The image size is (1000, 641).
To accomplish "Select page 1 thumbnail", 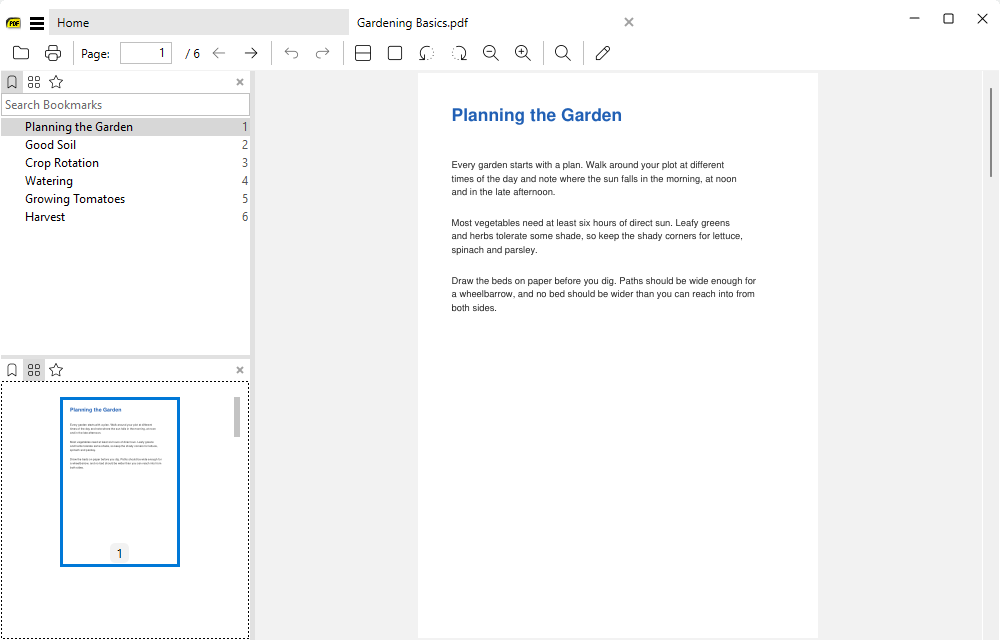I will point(120,482).
